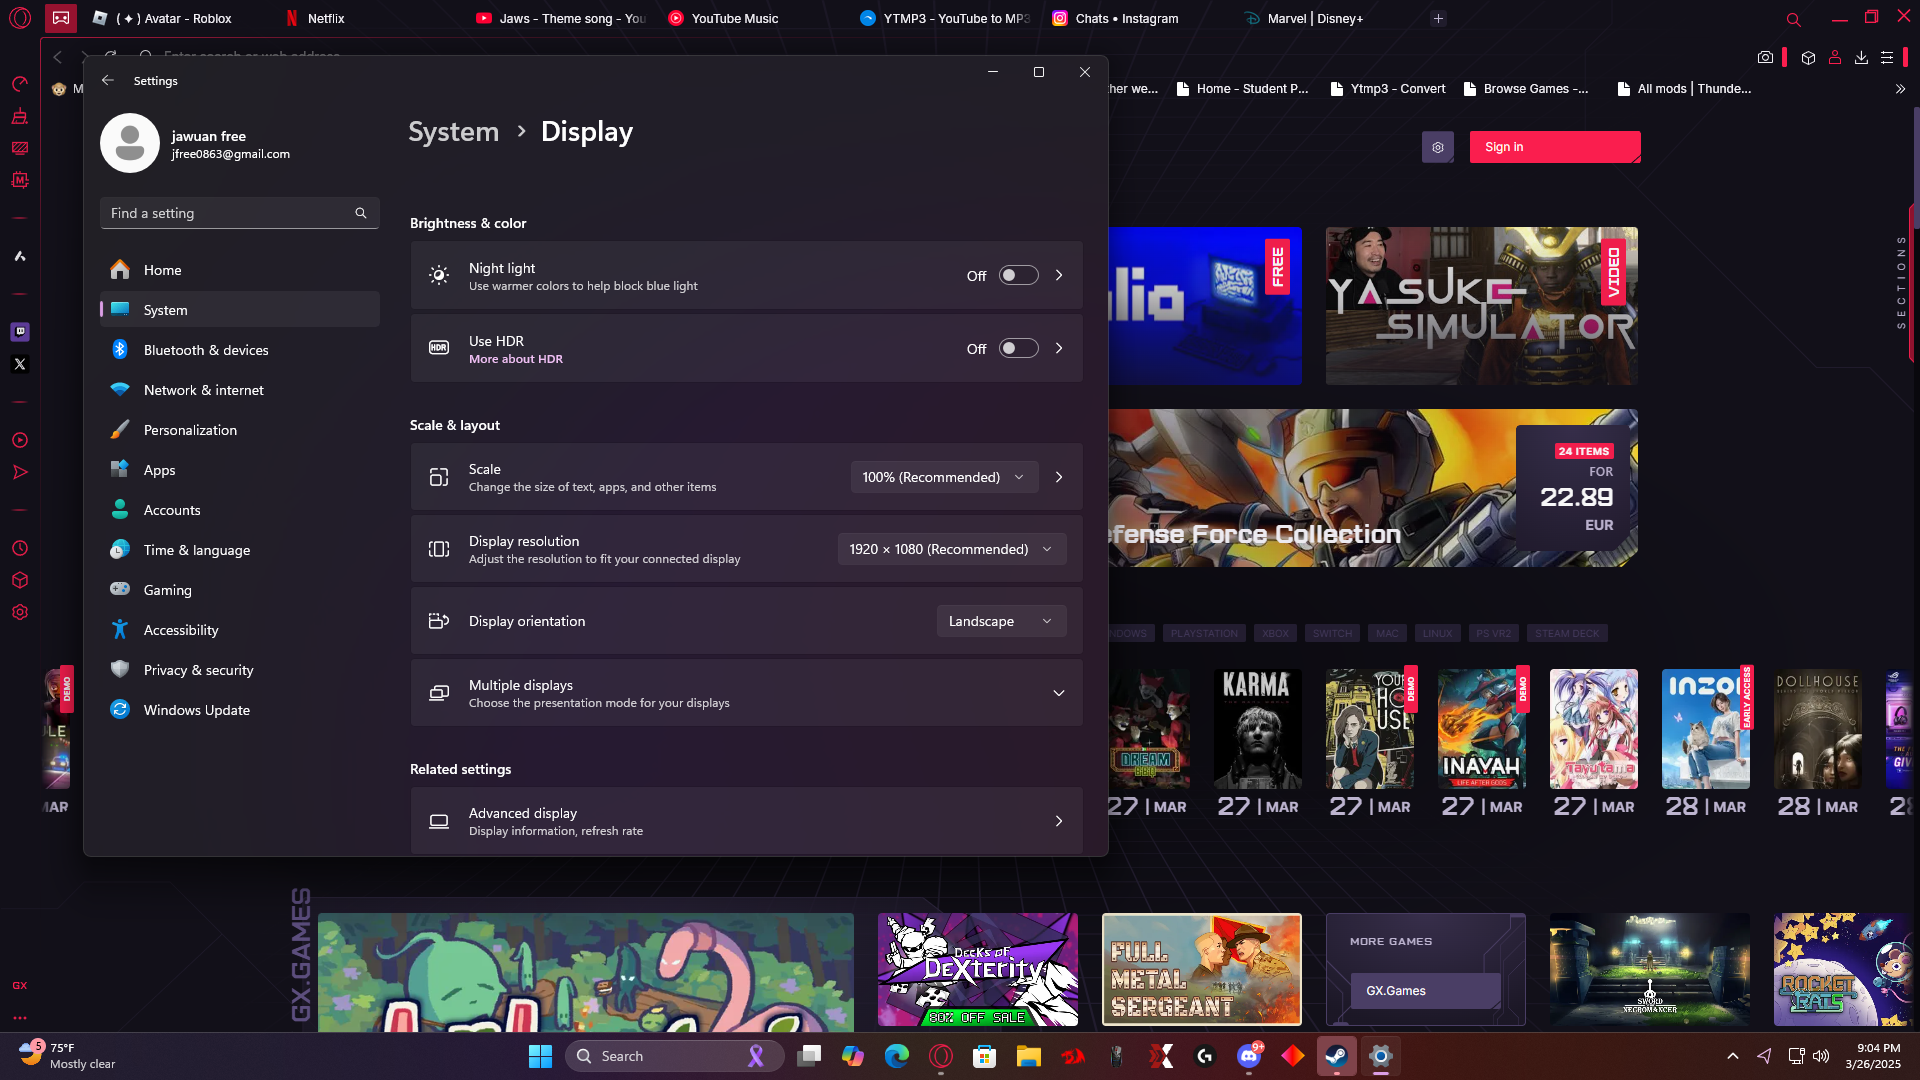The height and width of the screenshot is (1080, 1920).
Task: Click the Opera snapshot camera icon
Action: pos(1765,58)
